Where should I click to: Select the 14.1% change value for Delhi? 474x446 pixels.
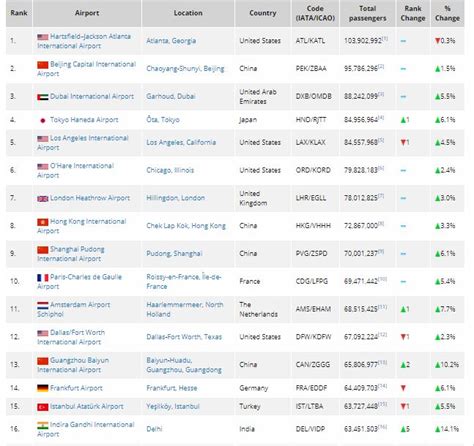[x=450, y=429]
